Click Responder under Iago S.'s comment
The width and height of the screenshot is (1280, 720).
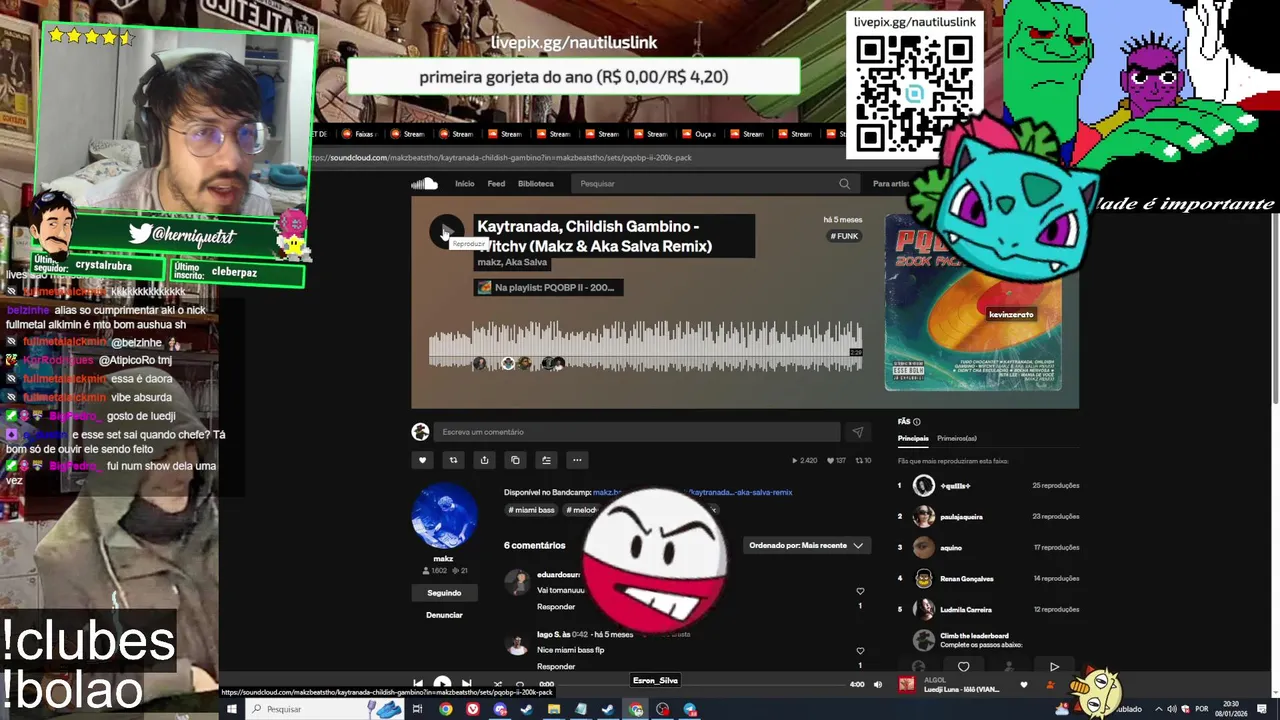click(x=556, y=666)
